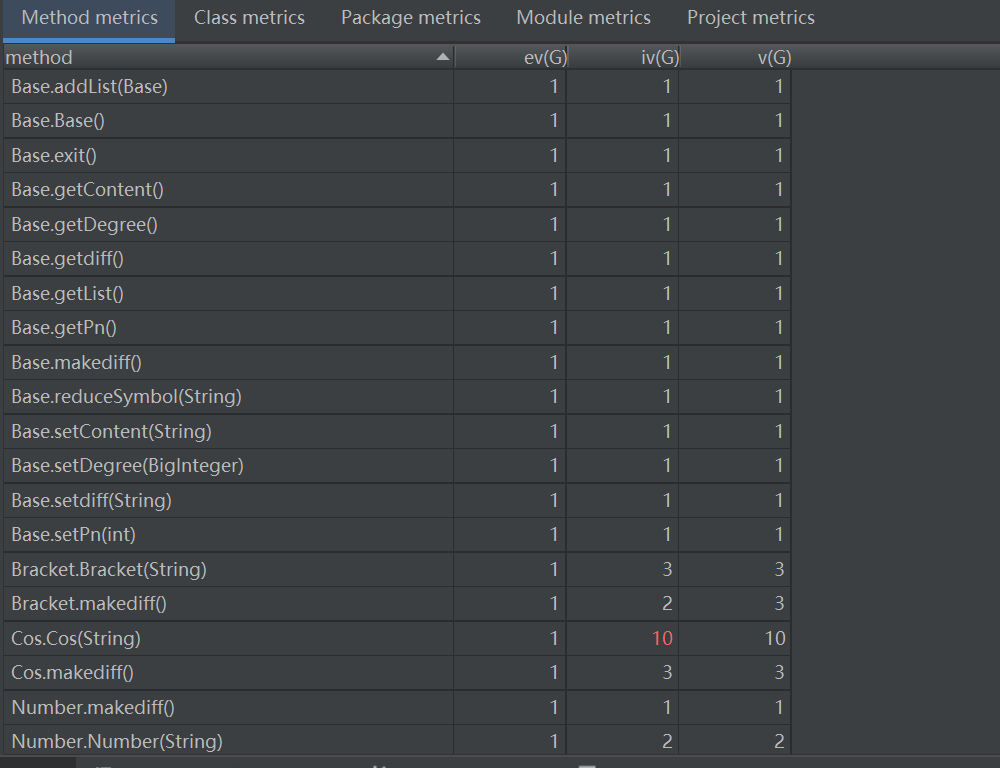Click the Number.Number(String) method entry
The width and height of the screenshot is (1000, 768).
point(116,741)
